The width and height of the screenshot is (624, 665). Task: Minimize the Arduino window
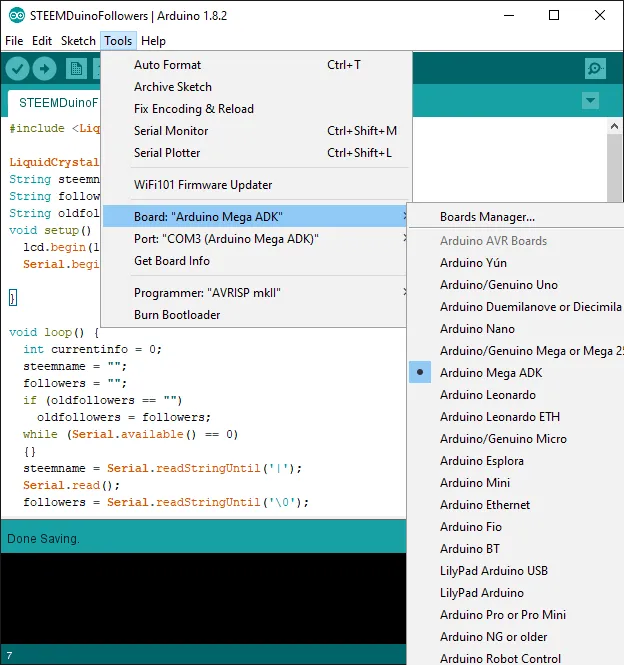point(509,16)
